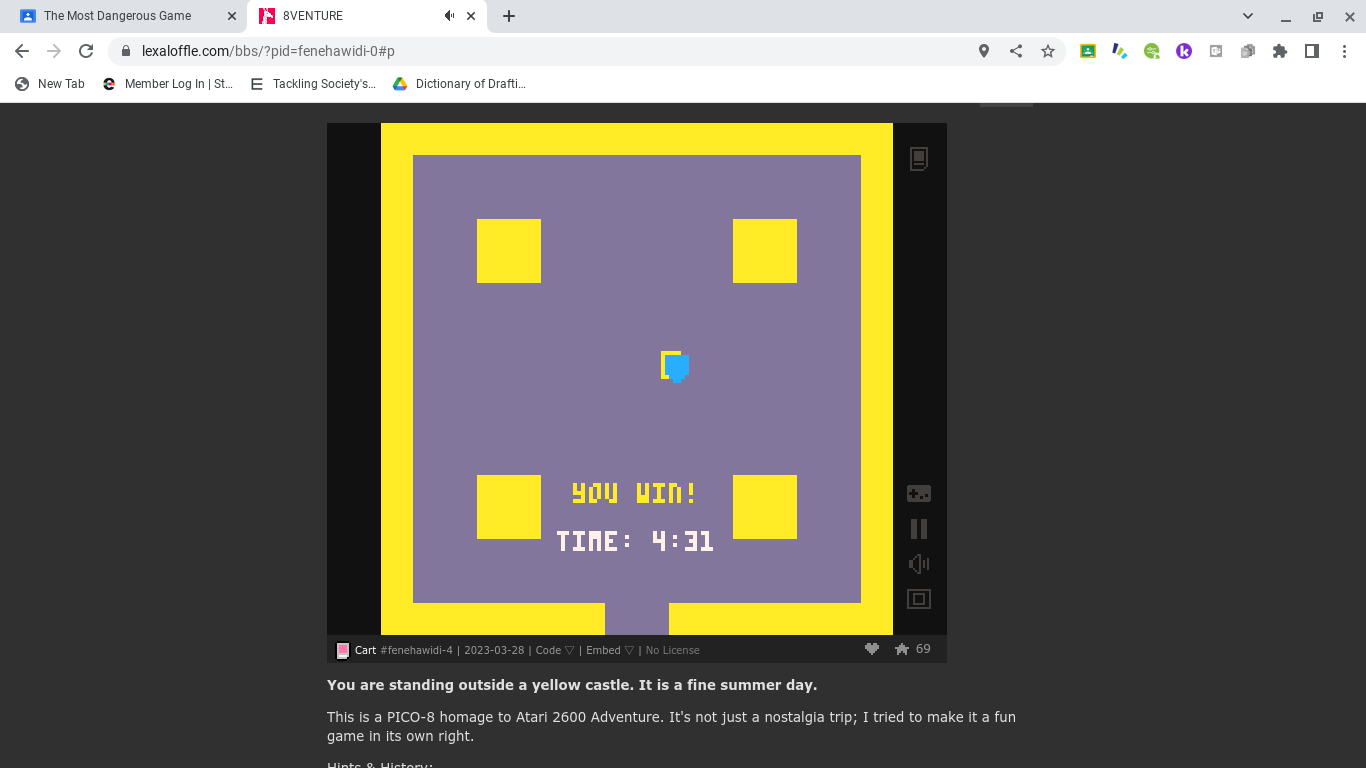
Task: Open the purple K extension icon
Action: tap(1184, 51)
